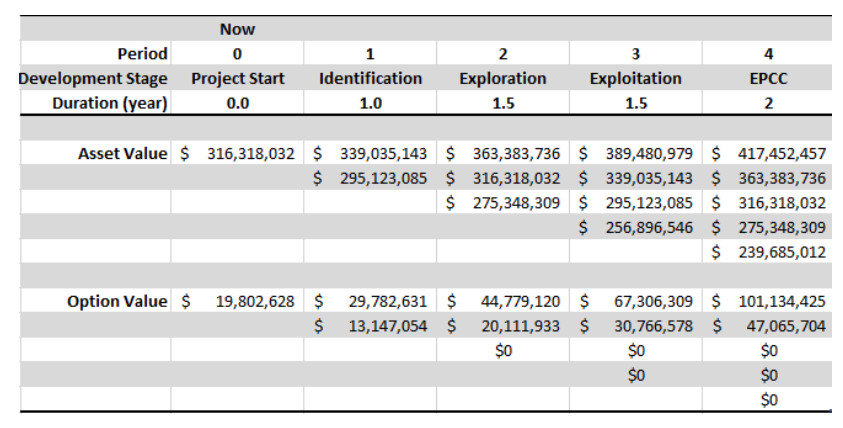Click the 'Development Stage' label cell
The image size is (843, 428).
pos(87,78)
